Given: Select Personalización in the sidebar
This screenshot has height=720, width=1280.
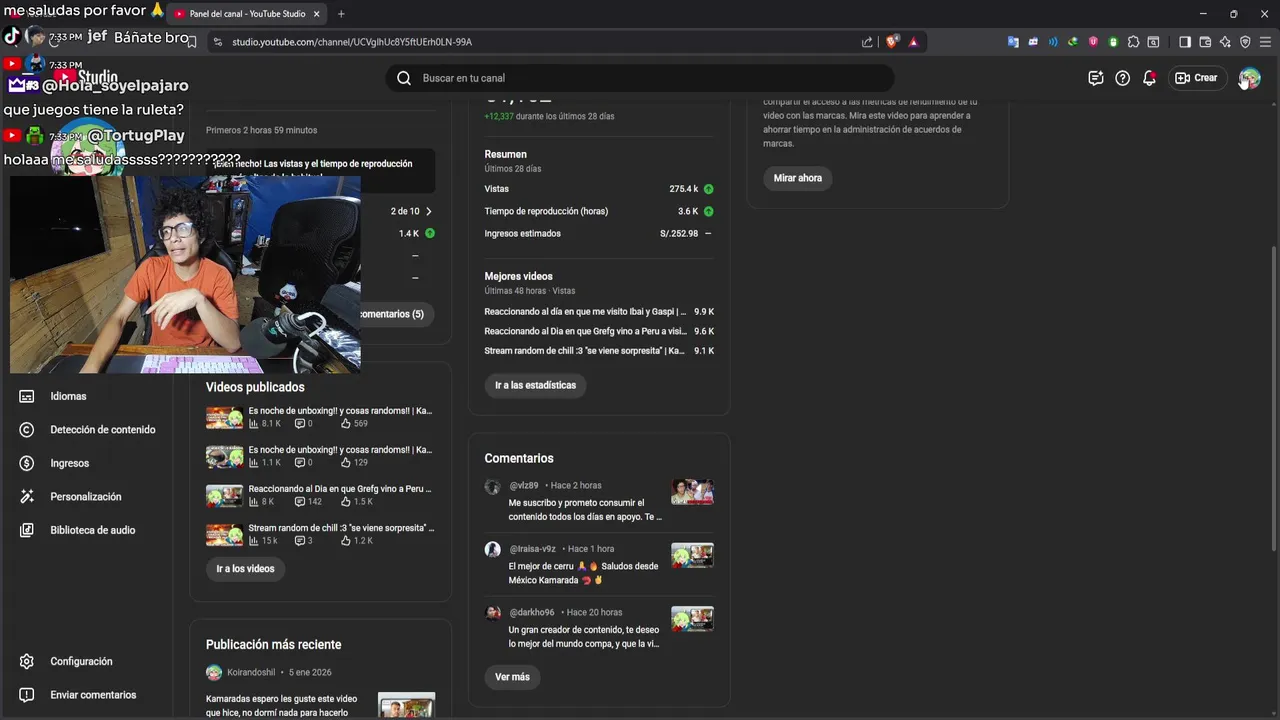Looking at the screenshot, I should click(x=86, y=497).
